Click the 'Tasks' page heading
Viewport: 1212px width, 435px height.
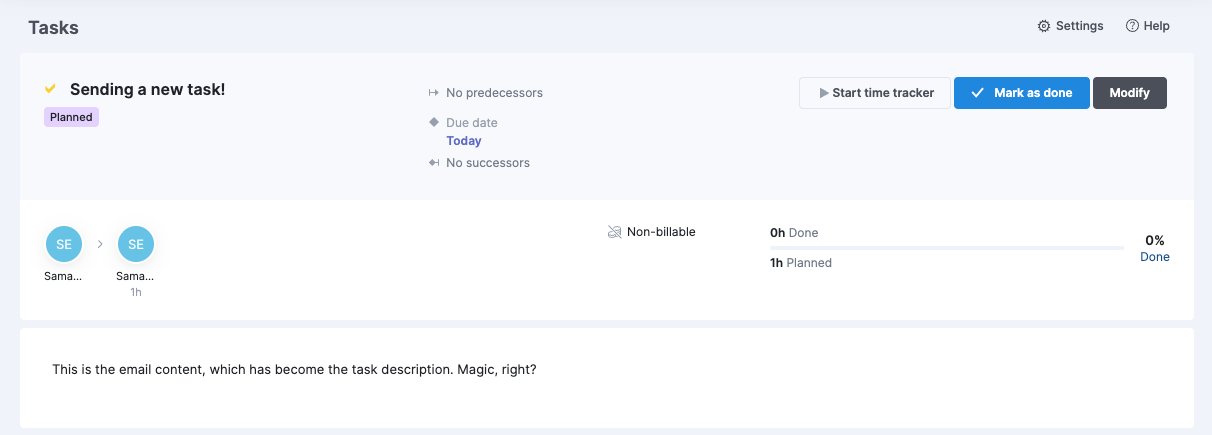click(53, 28)
